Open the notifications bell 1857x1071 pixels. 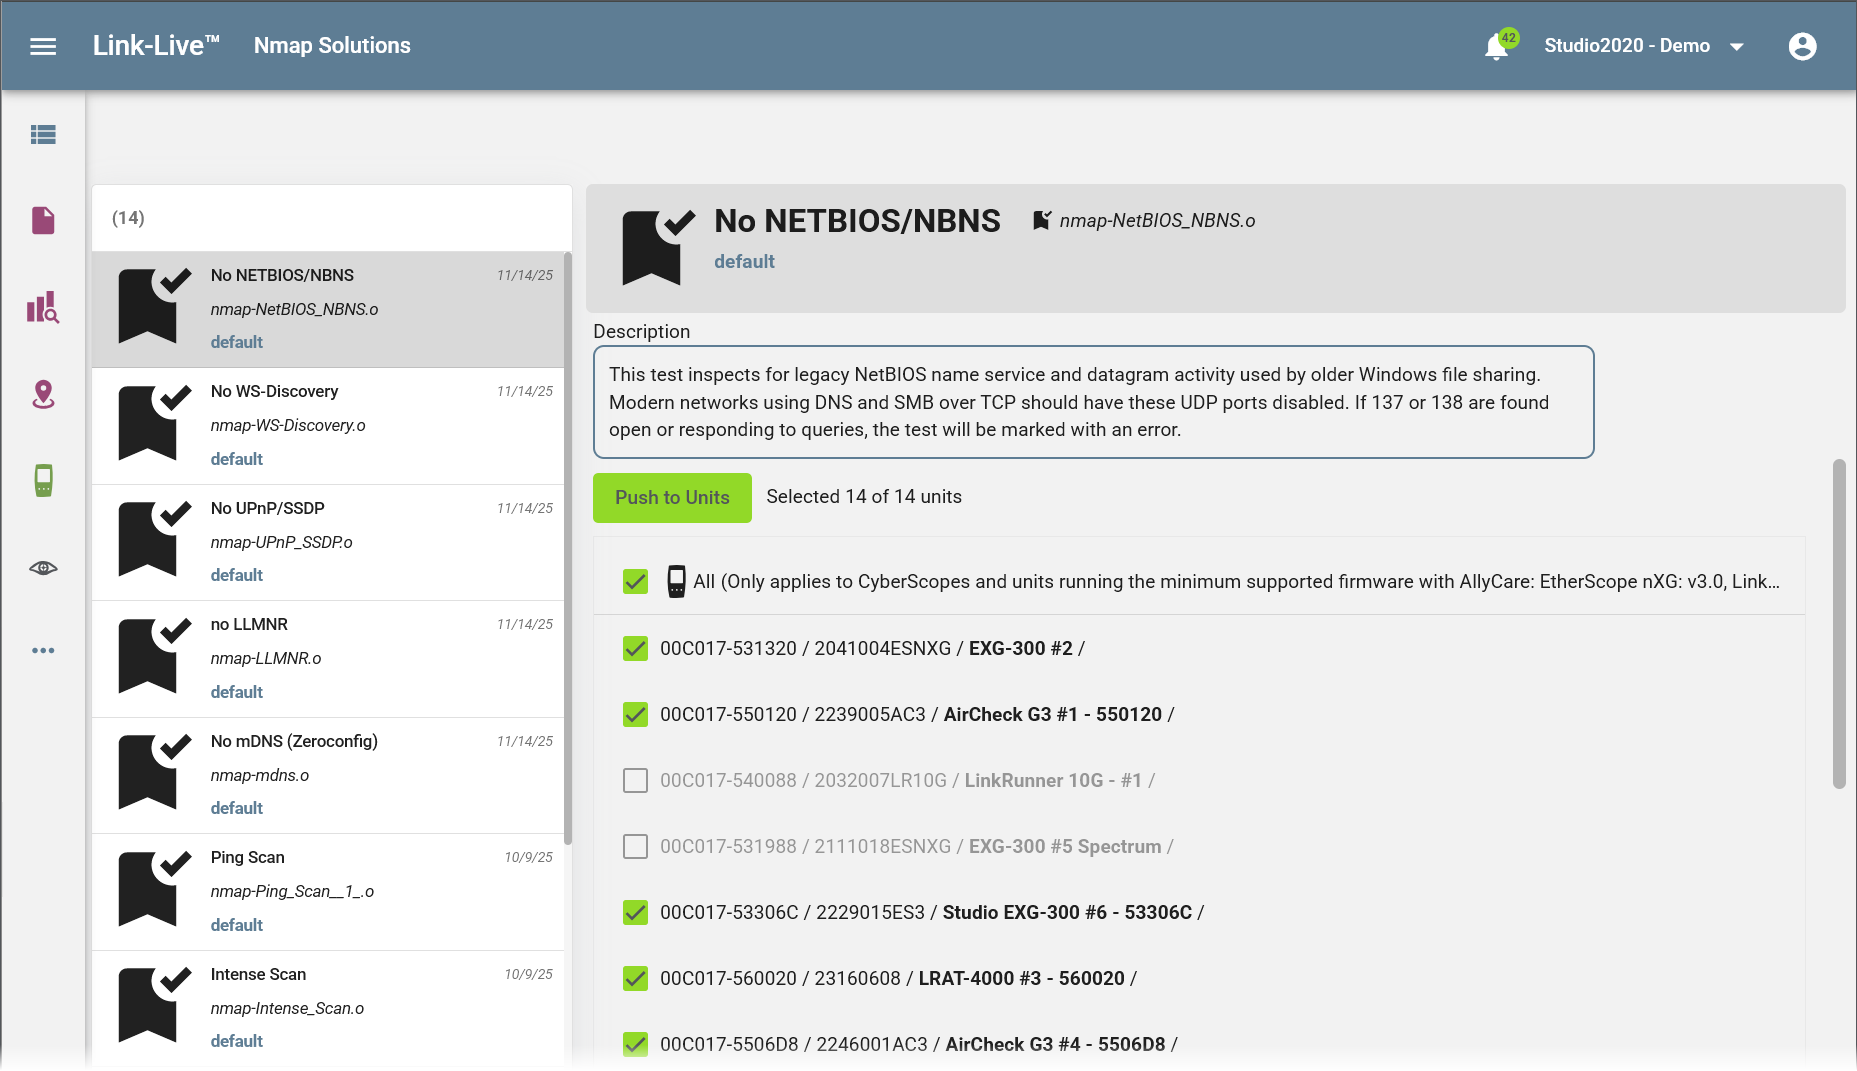(1497, 46)
